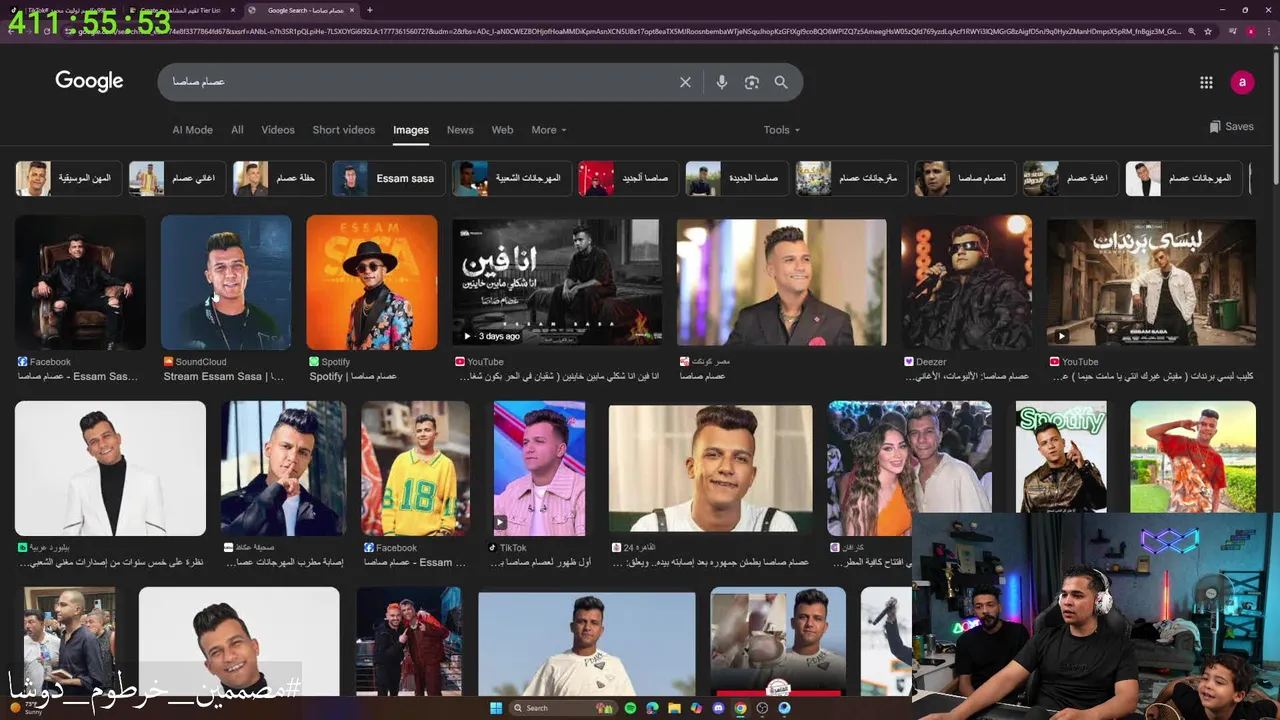Switch to the News tab

coord(460,130)
